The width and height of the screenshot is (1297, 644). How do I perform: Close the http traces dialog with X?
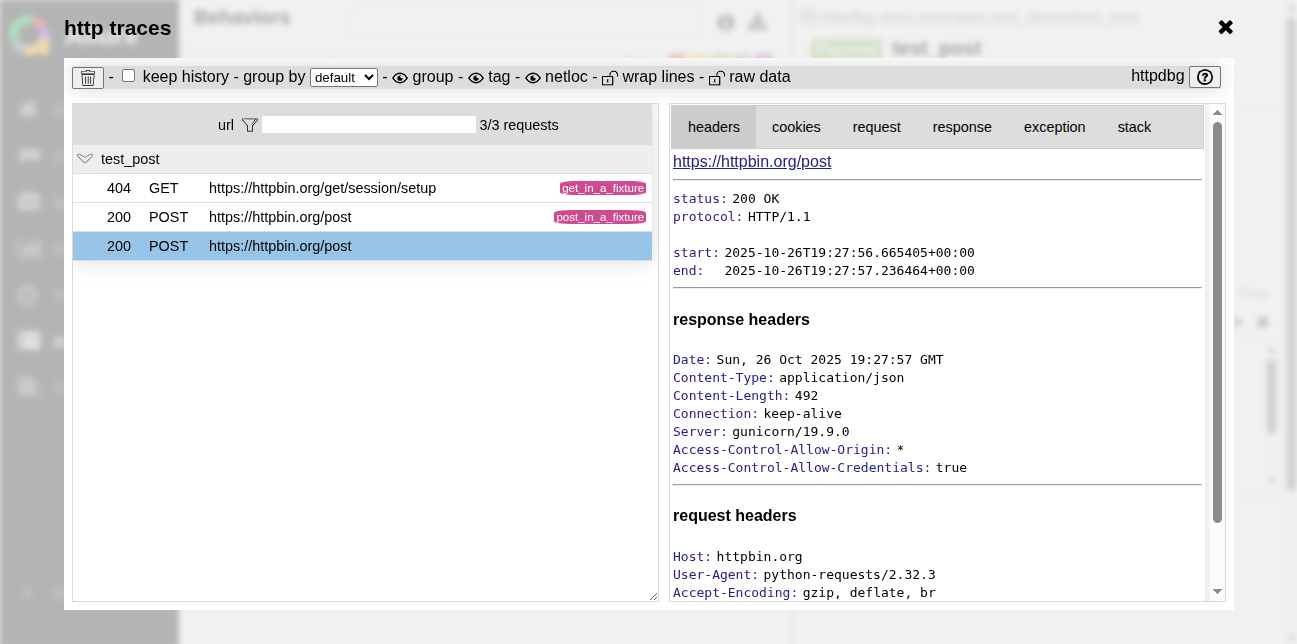[x=1225, y=28]
